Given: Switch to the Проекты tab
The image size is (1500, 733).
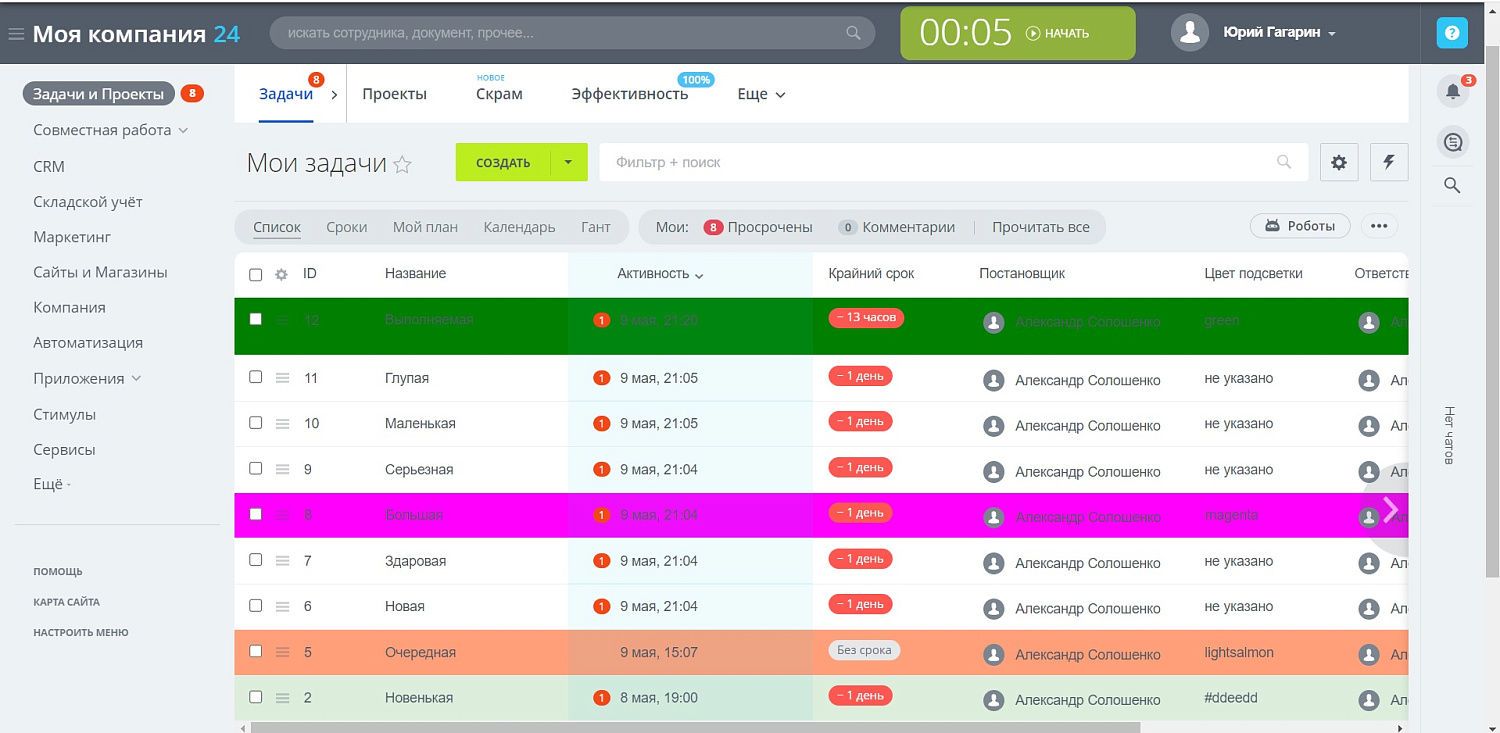Looking at the screenshot, I should tap(394, 94).
